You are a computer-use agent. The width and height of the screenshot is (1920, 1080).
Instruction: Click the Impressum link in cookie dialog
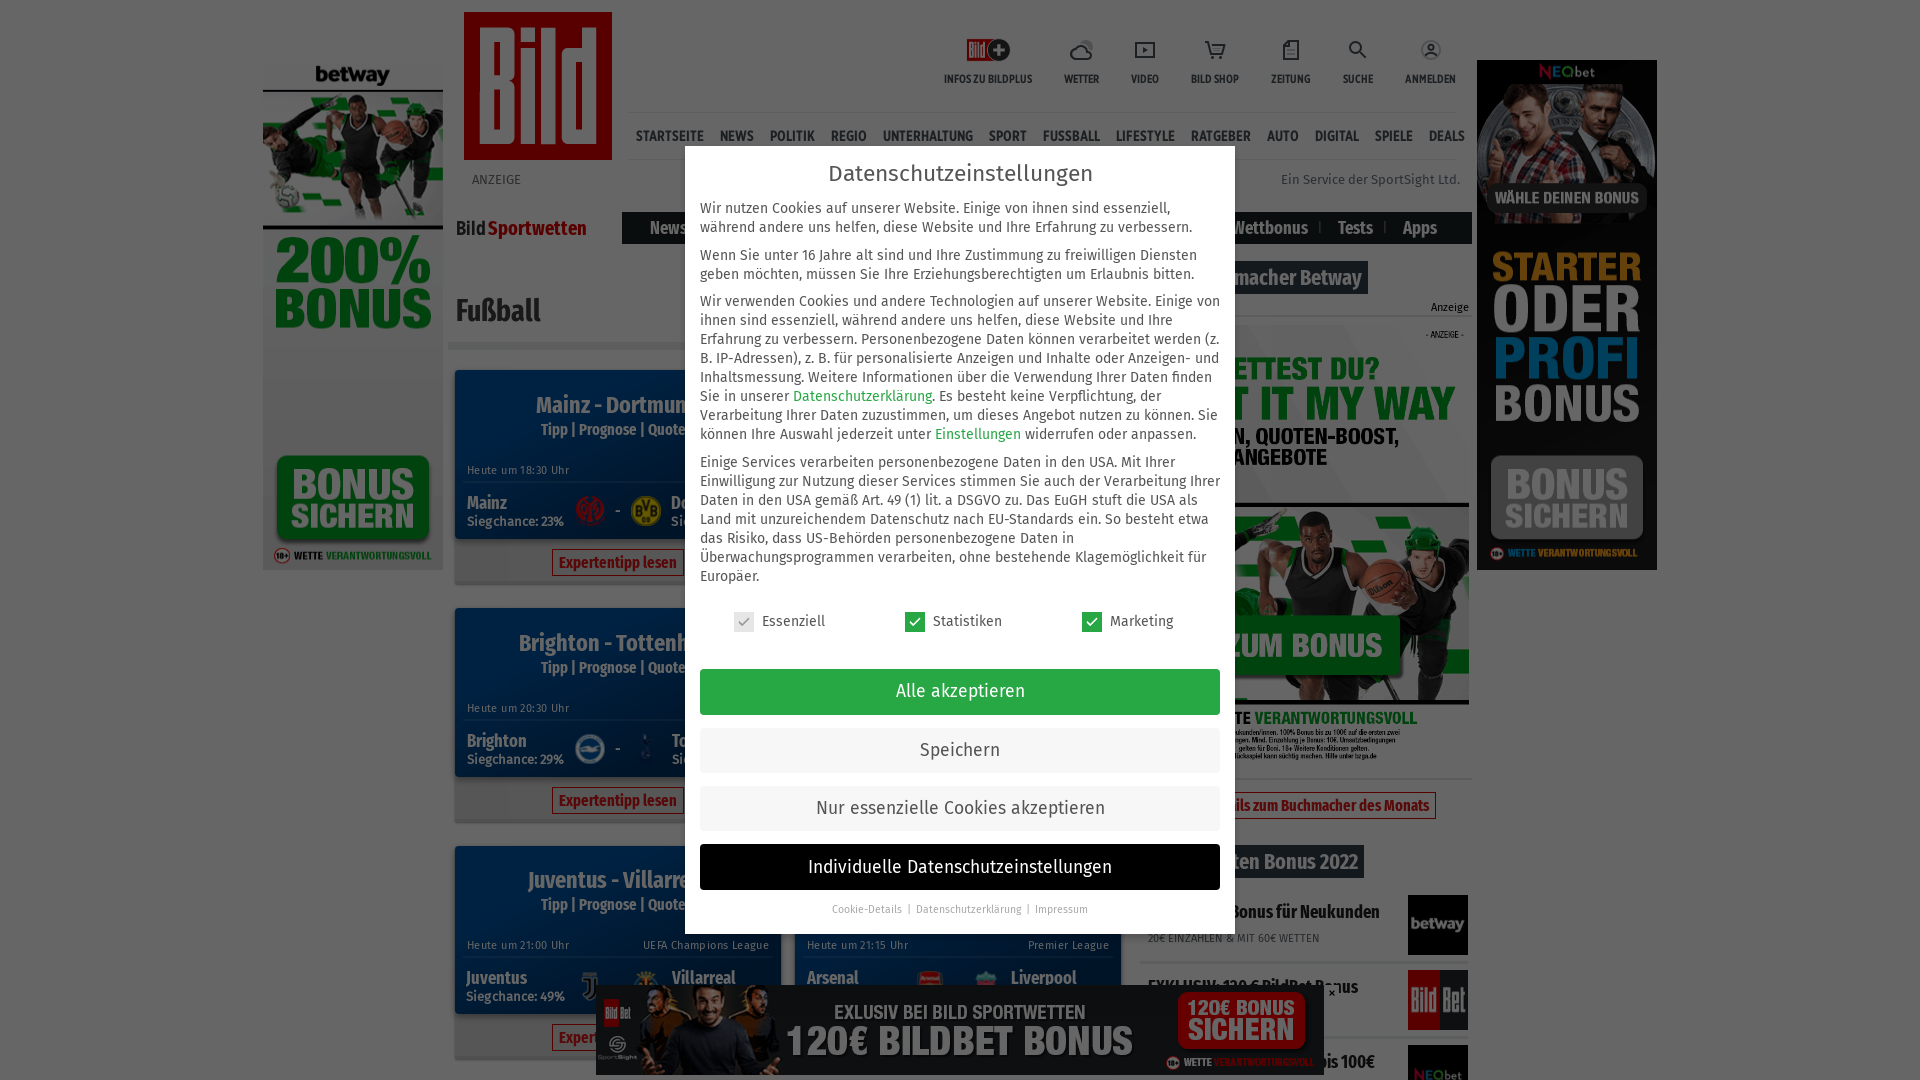pyautogui.click(x=1062, y=909)
